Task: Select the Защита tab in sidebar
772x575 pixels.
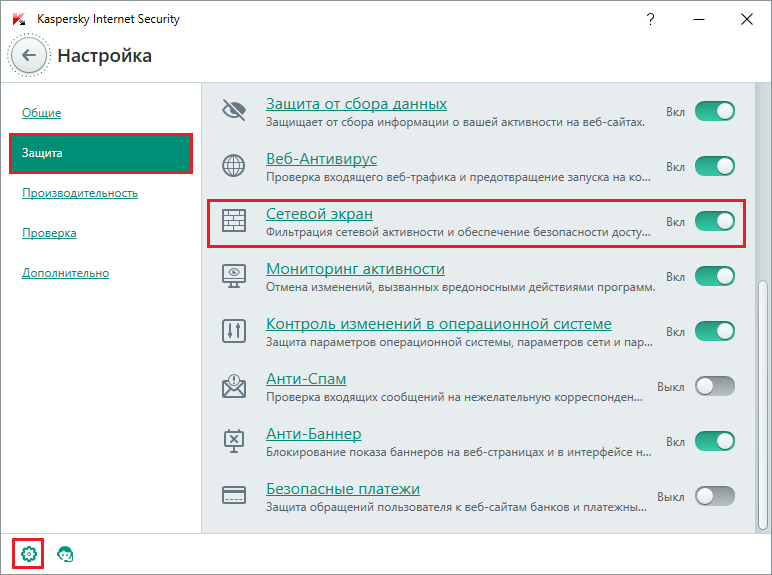Action: (x=100, y=153)
